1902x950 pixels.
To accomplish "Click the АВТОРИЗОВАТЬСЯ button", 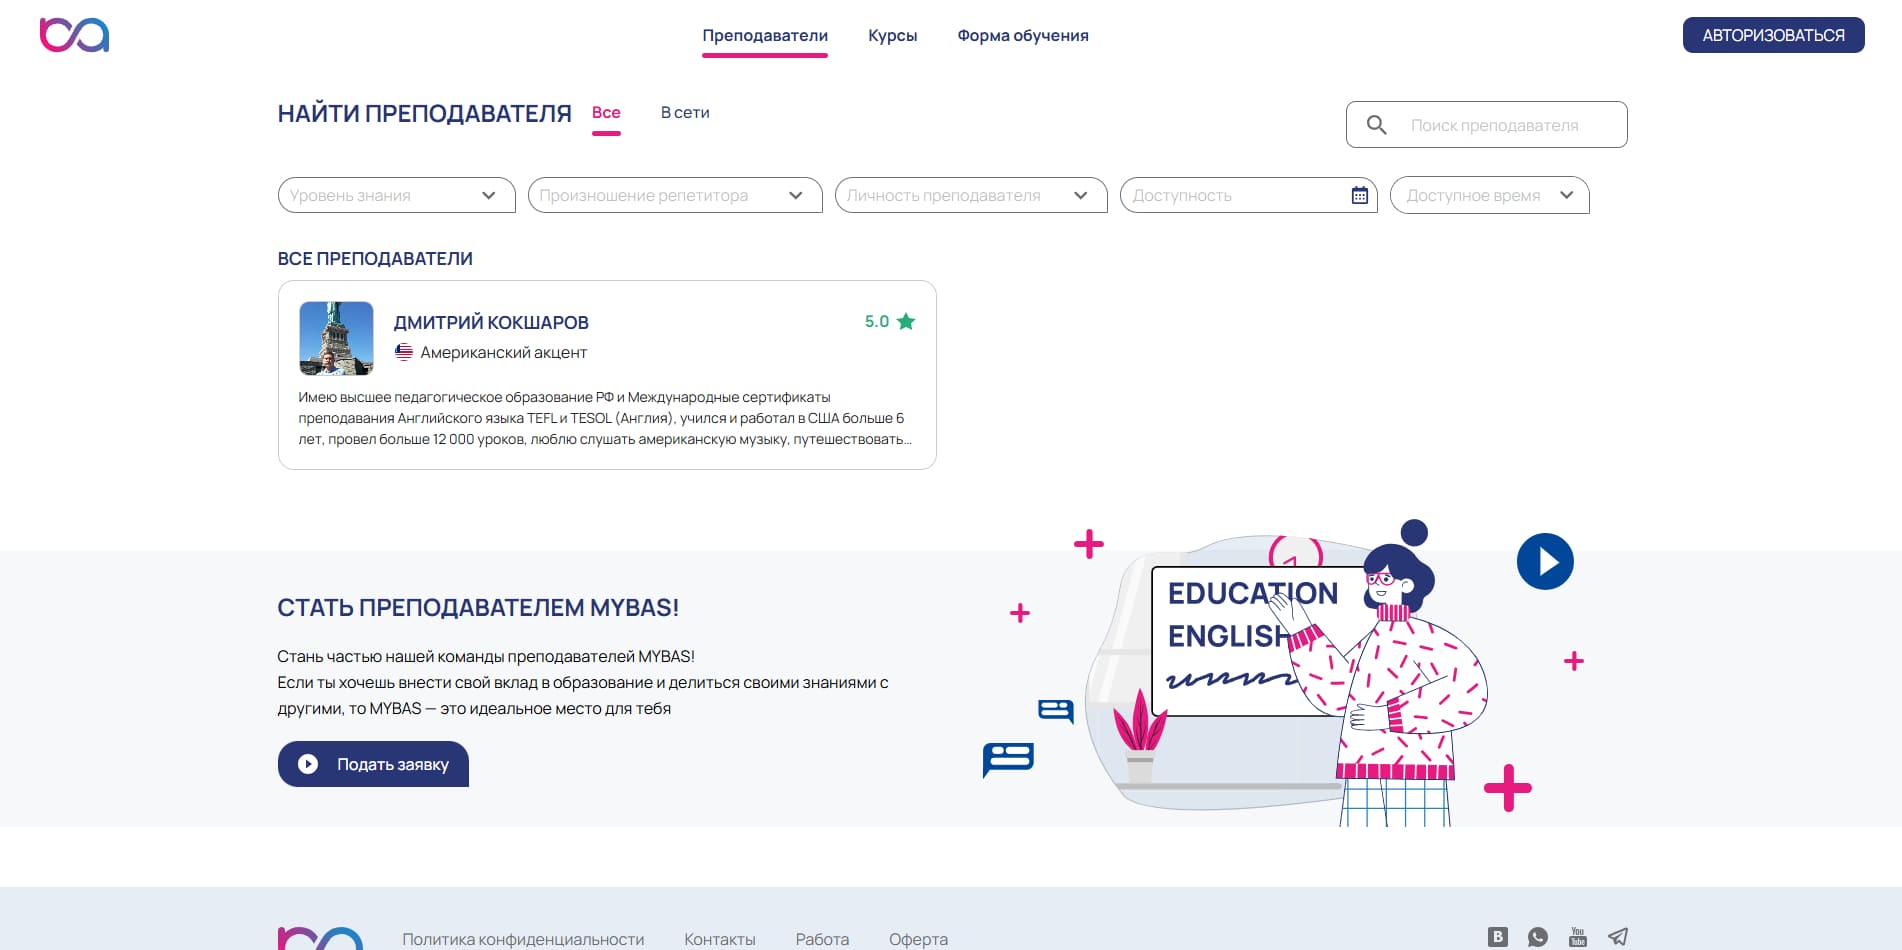I will (1773, 35).
